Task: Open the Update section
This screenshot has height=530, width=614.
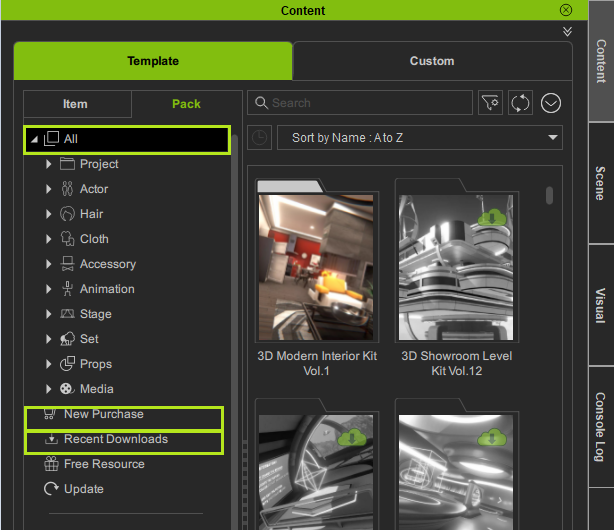Action: coord(84,489)
